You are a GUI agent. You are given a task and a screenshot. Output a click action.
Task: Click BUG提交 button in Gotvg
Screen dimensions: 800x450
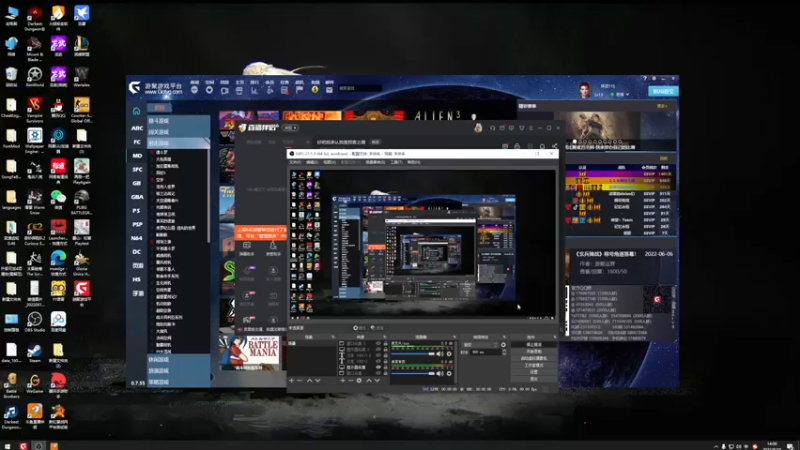[663, 91]
